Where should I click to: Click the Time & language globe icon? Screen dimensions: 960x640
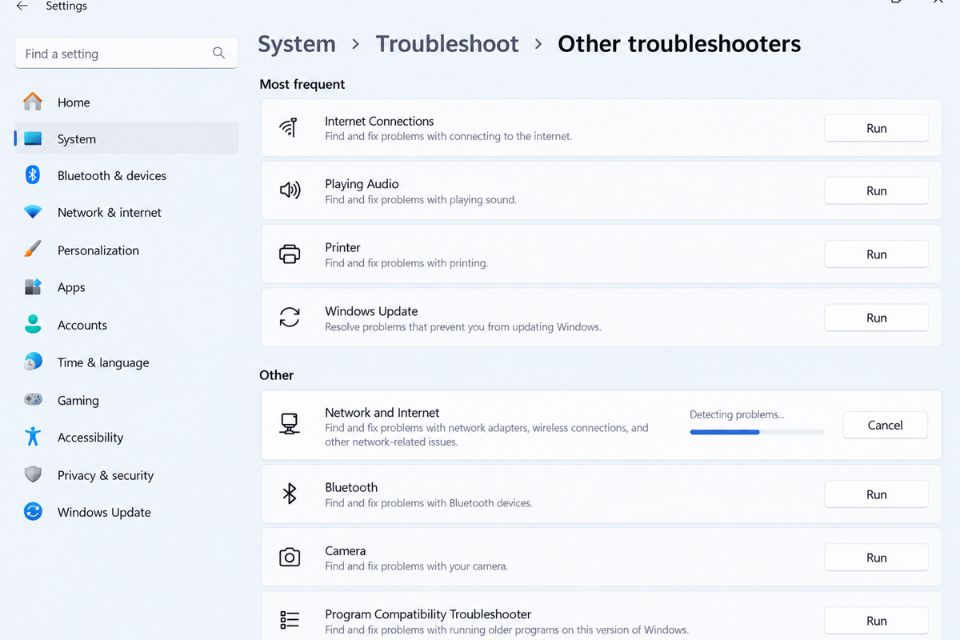33,362
